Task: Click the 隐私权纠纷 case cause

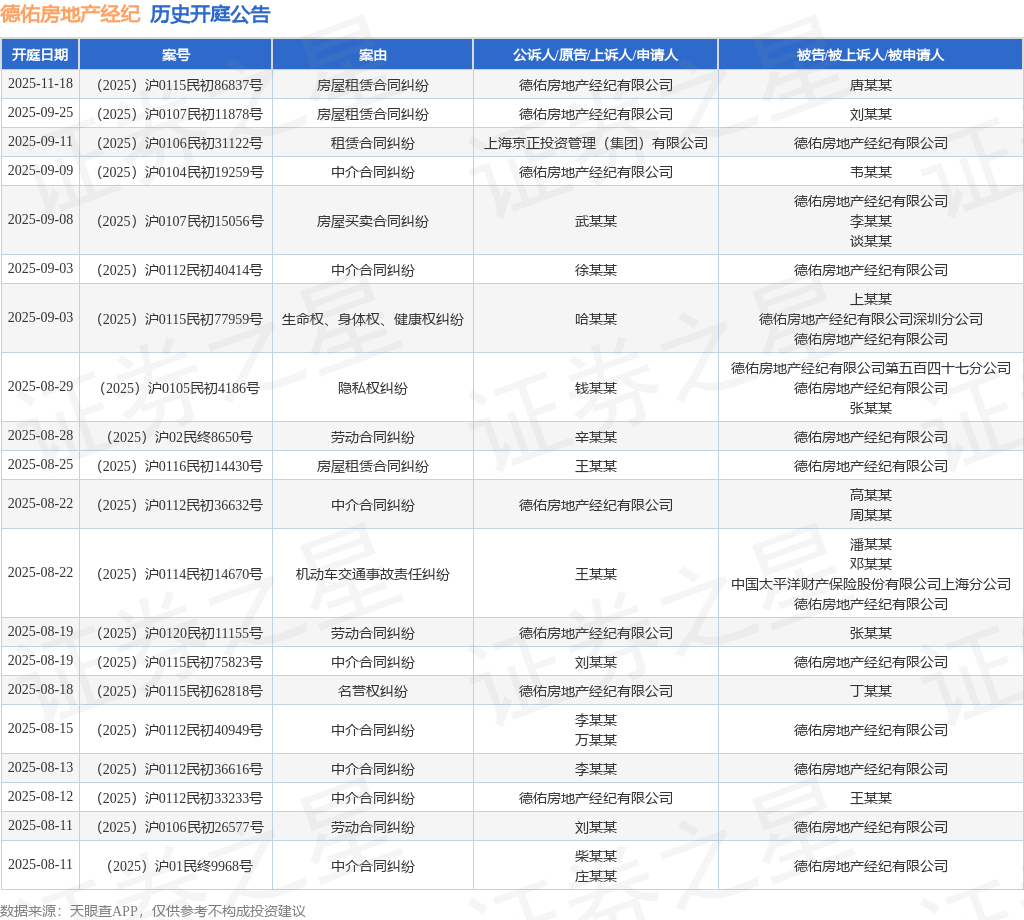Action: [x=373, y=389]
